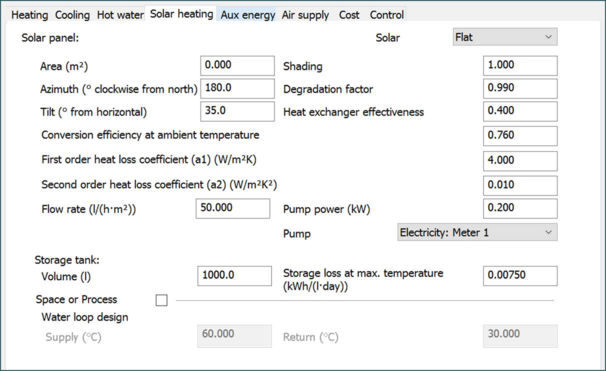Open the Air supply tab
606x371 pixels.
click(x=305, y=15)
